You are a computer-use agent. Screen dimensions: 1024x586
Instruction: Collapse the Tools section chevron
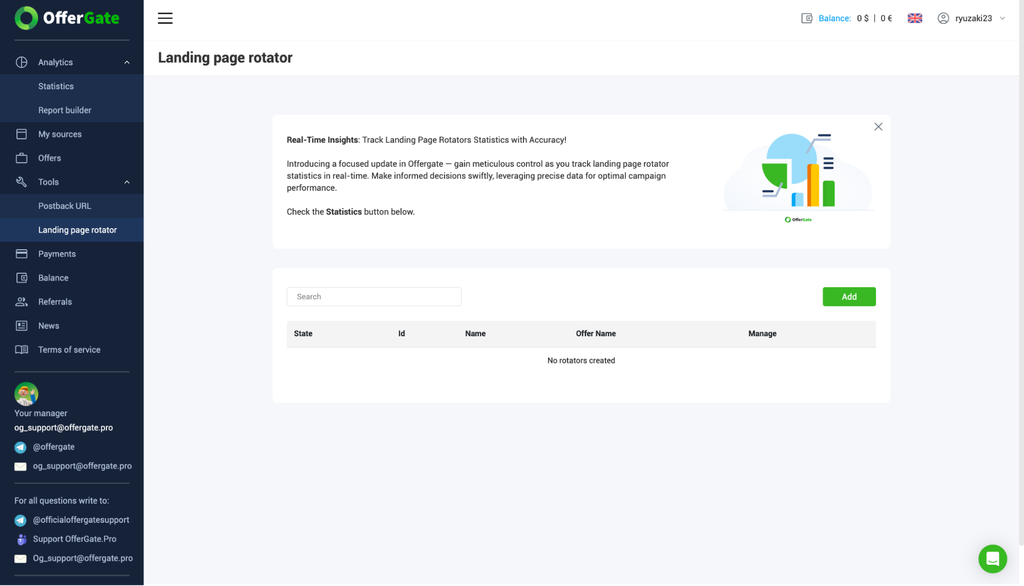tap(127, 182)
